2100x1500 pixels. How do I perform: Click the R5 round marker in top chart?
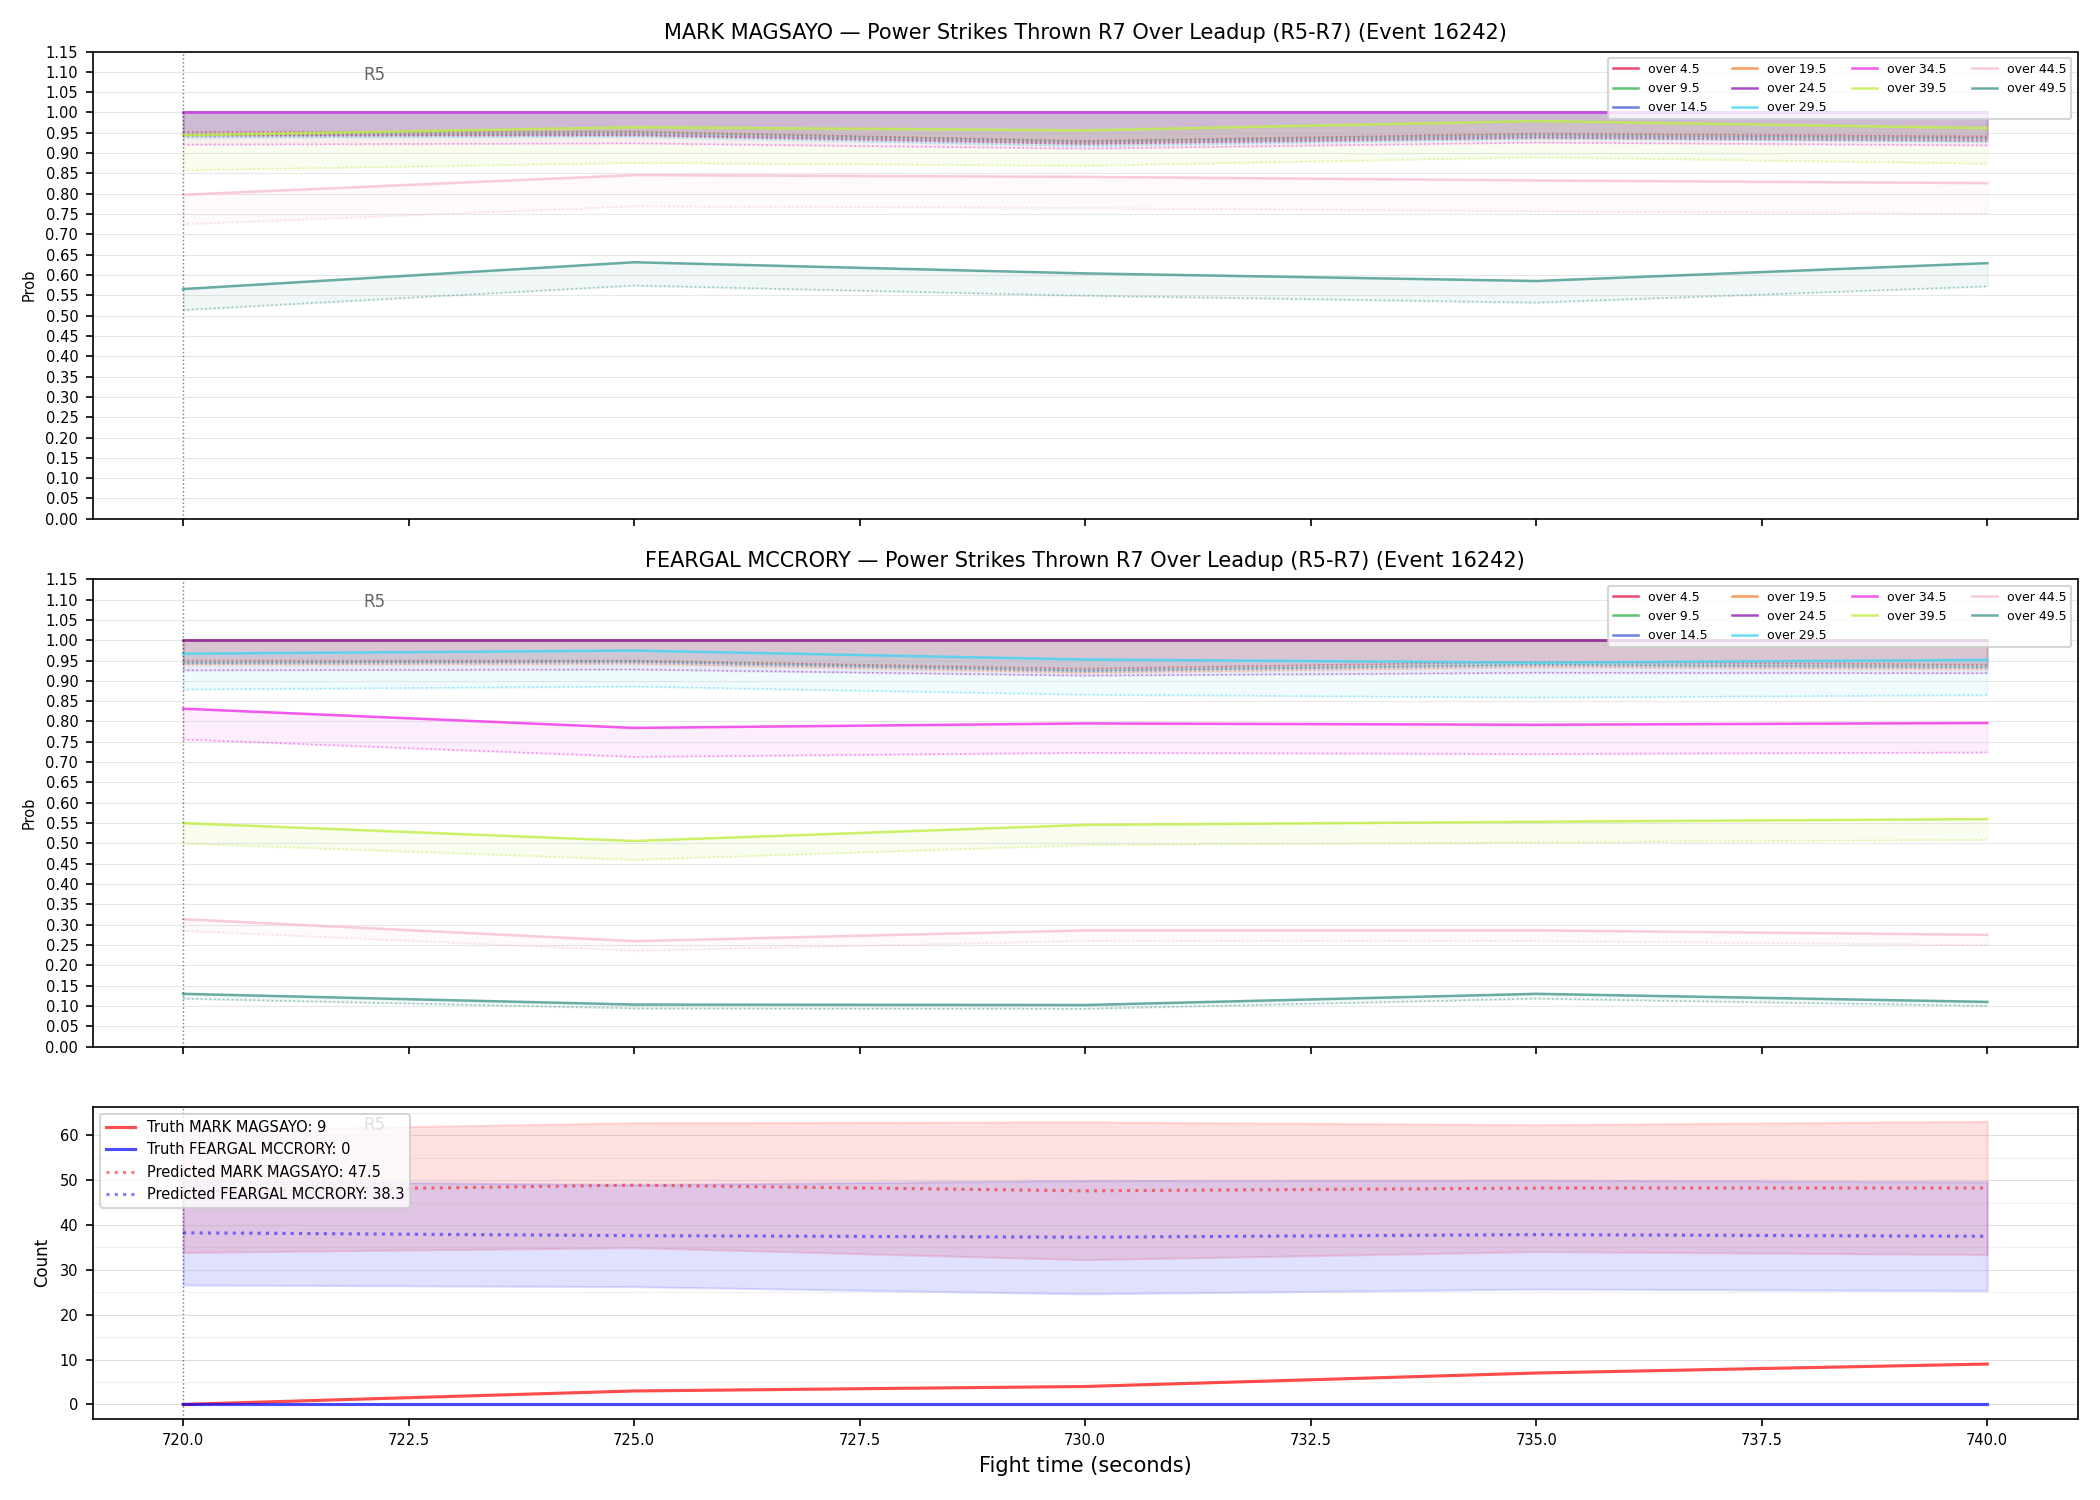coord(374,74)
